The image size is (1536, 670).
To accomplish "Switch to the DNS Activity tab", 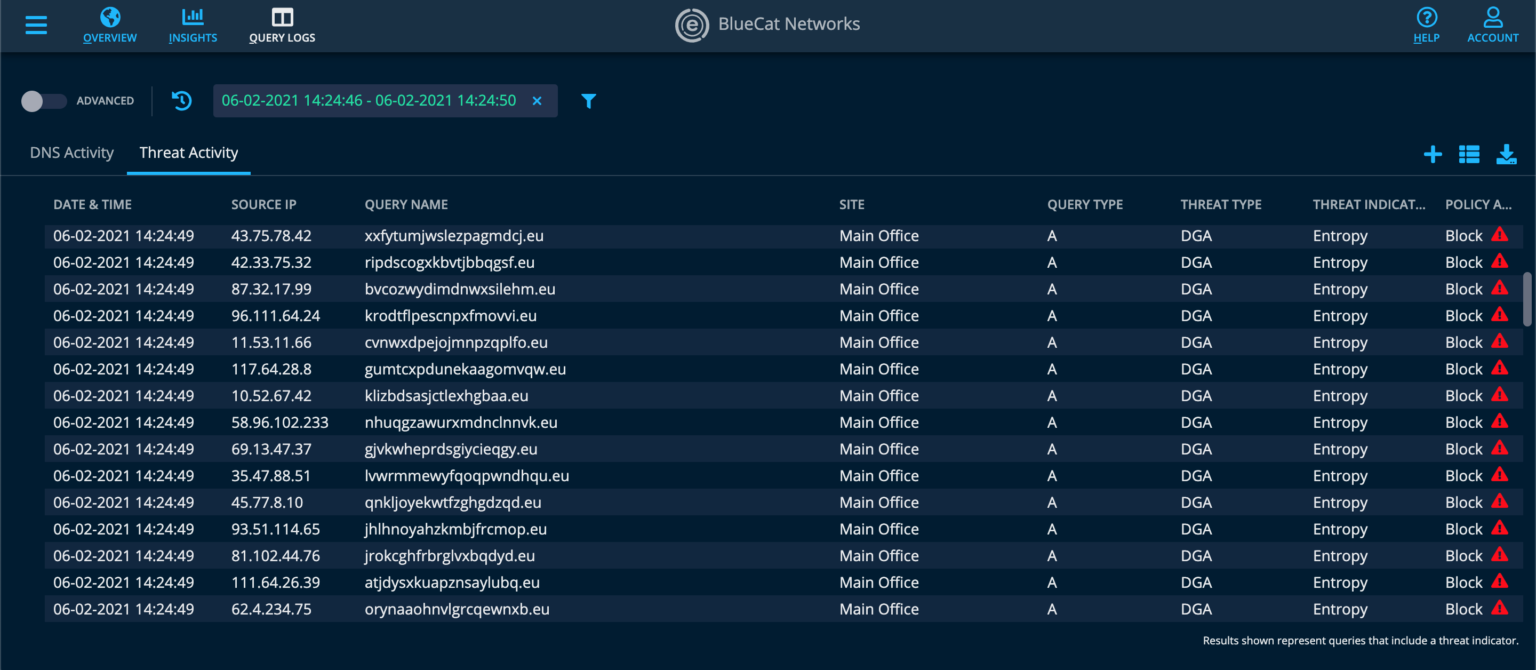I will pos(71,152).
